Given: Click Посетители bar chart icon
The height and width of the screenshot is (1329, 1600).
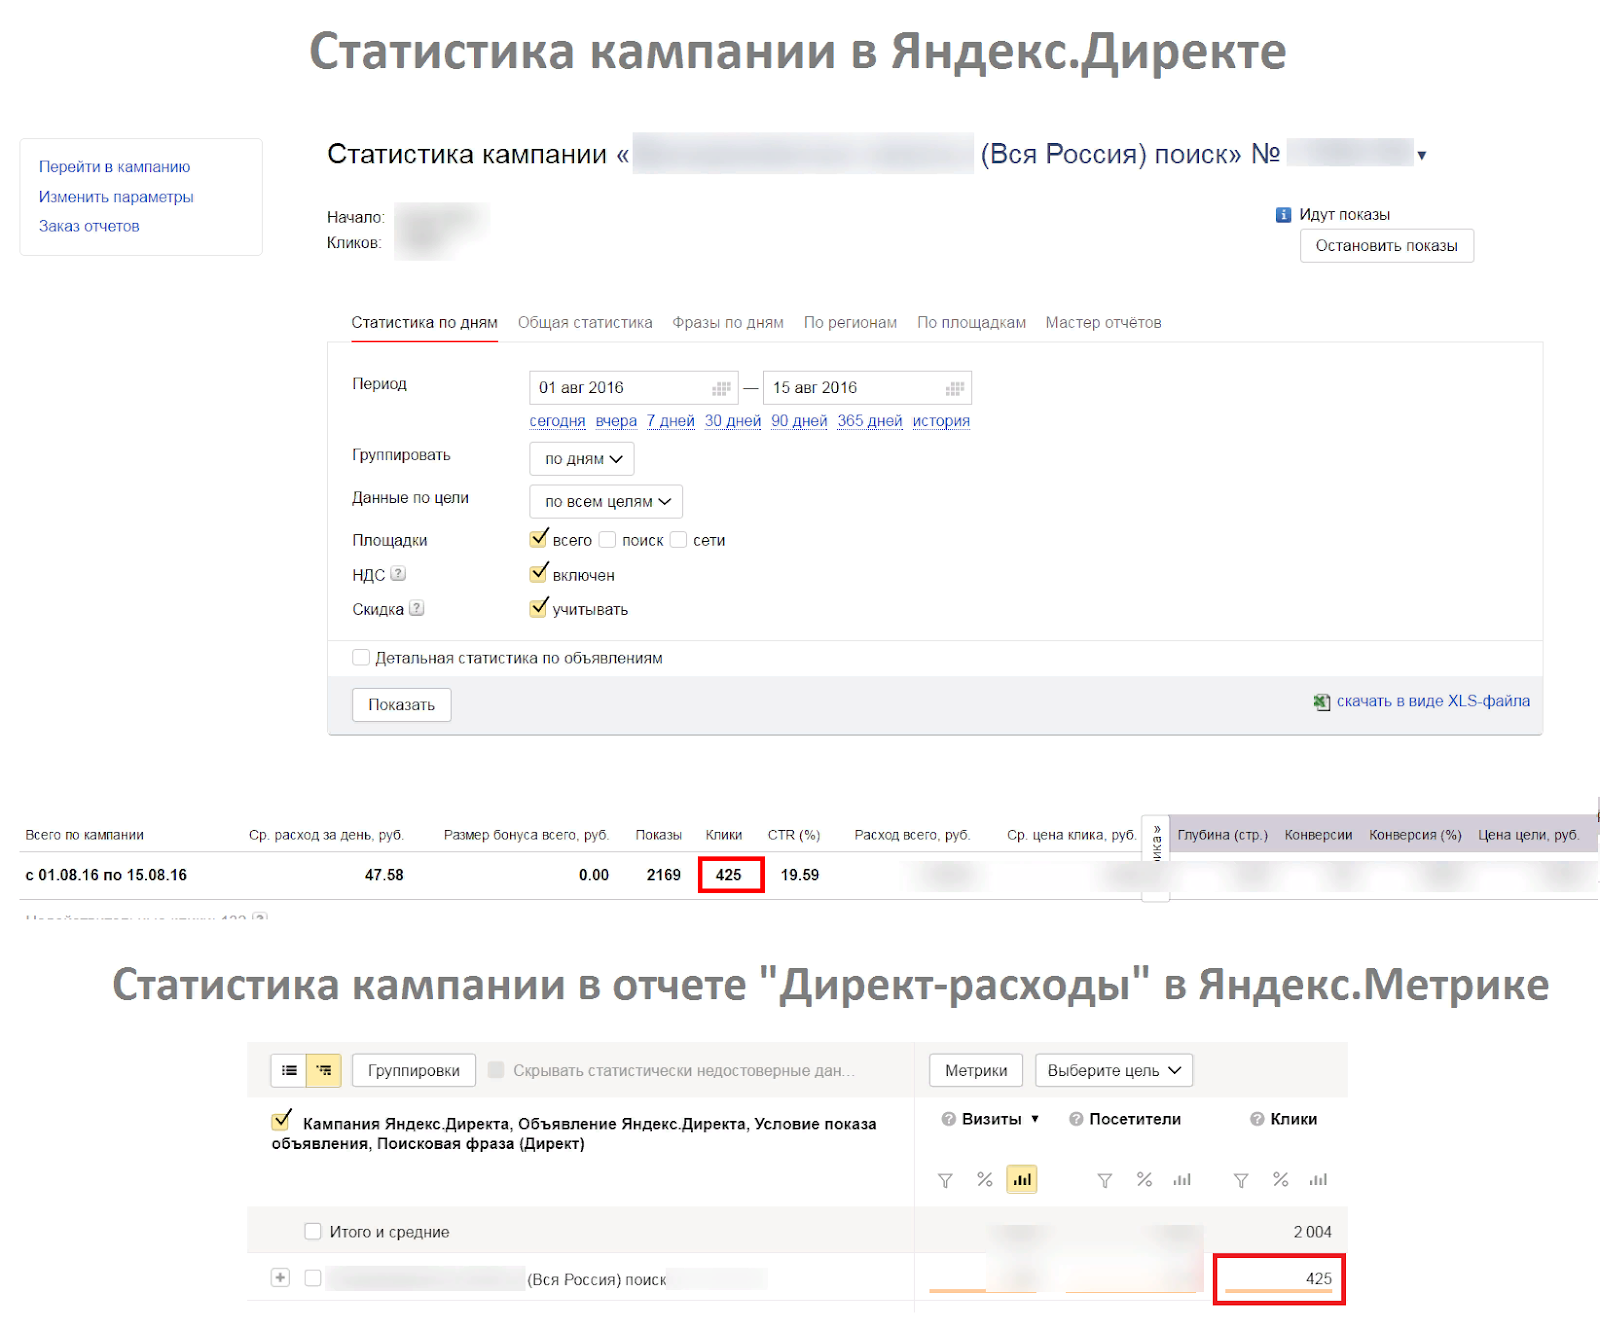Looking at the screenshot, I should (x=1182, y=1180).
